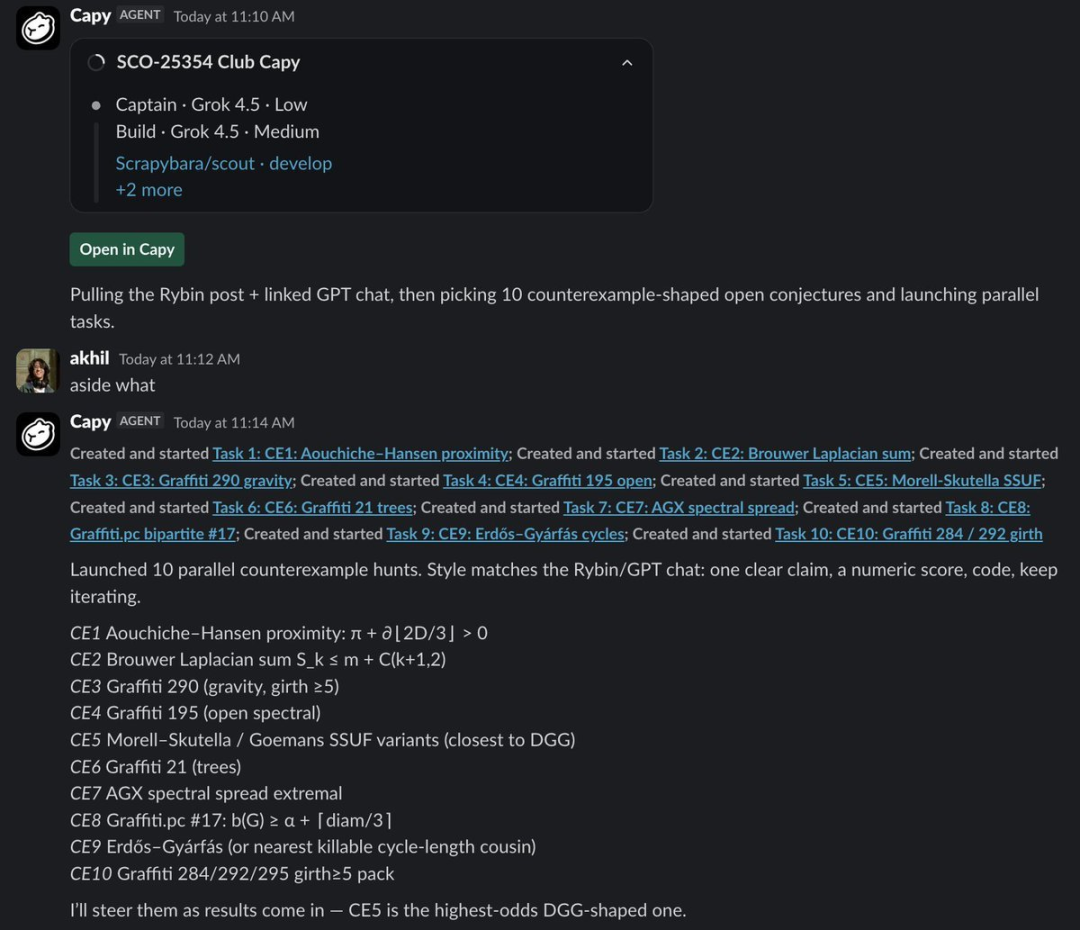1080x930 pixels.
Task: Expand the '+2 more' items in card
Action: point(149,190)
